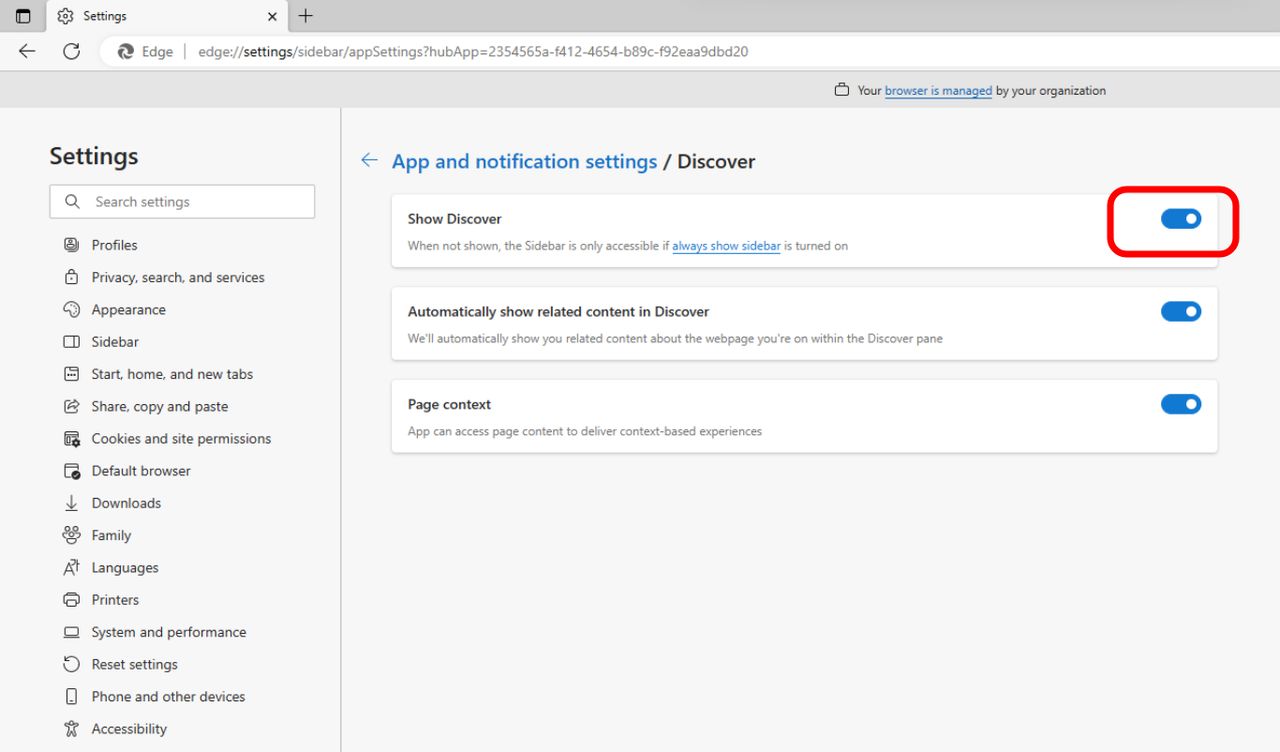Turn off the Show Discover toggle
1280x752 pixels.
[x=1180, y=219]
